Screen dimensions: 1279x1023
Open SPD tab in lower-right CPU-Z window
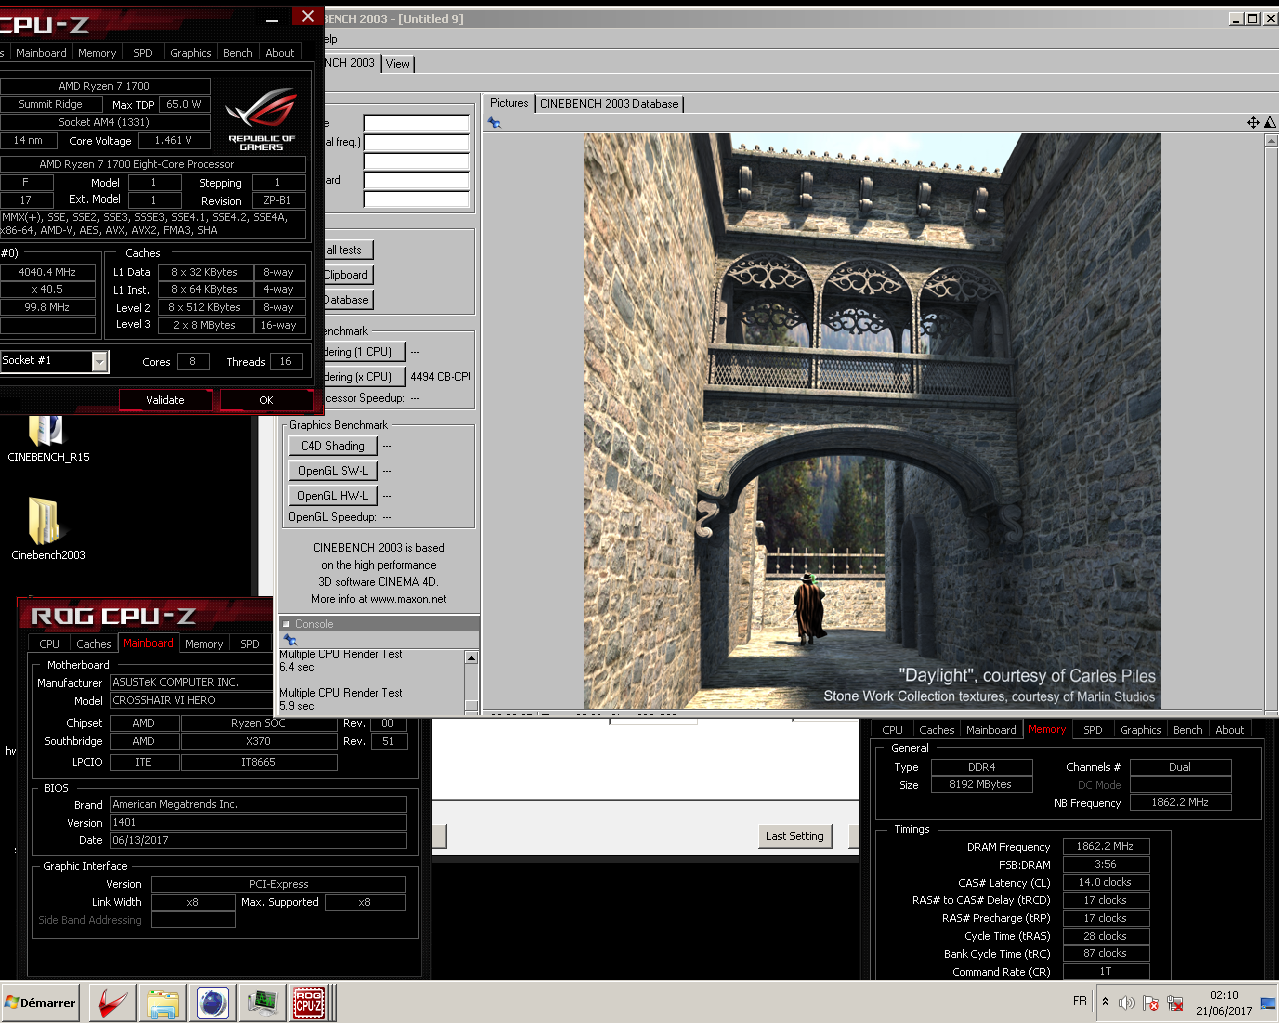click(1093, 730)
